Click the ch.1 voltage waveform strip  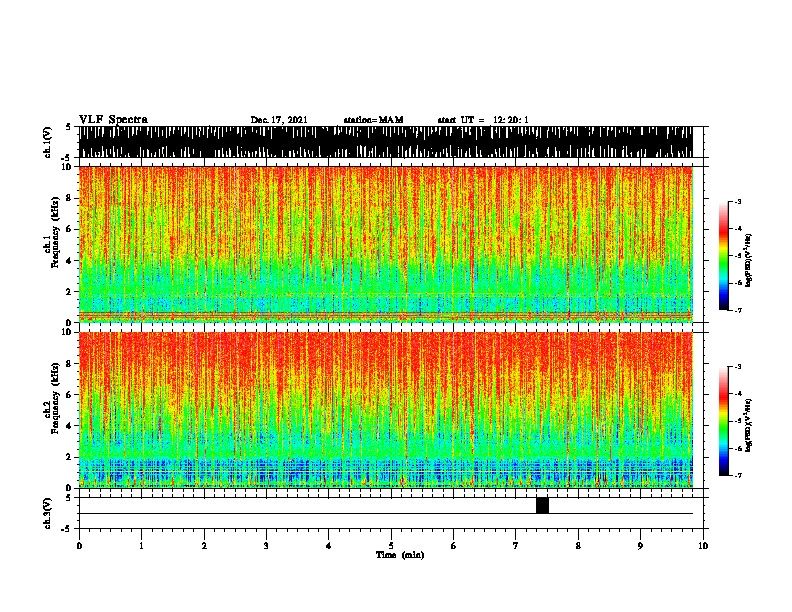pyautogui.click(x=386, y=142)
